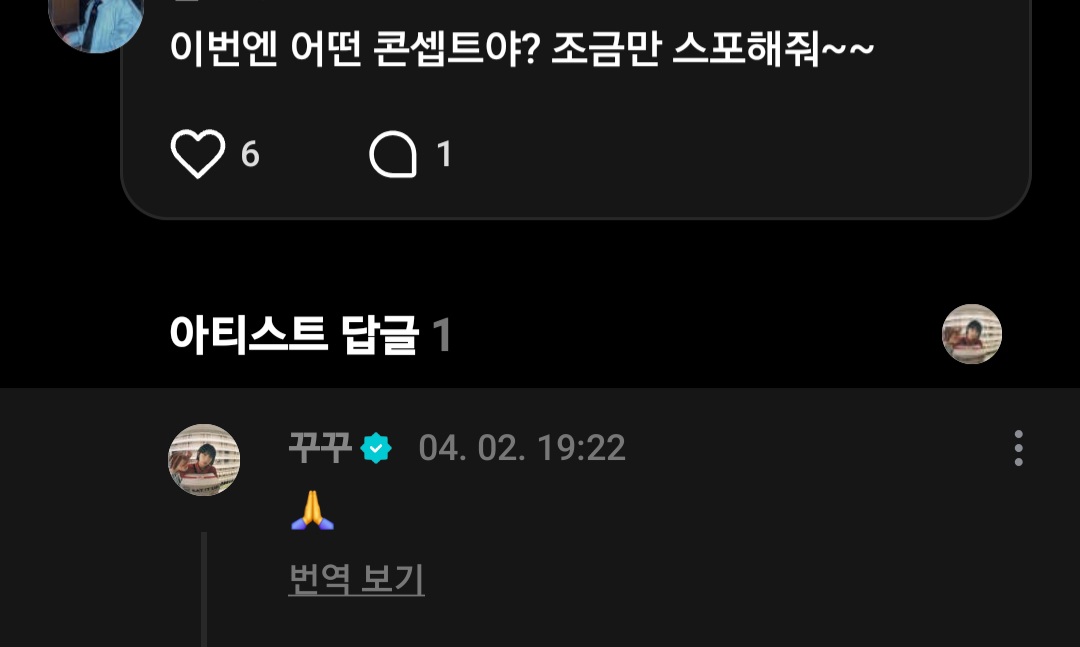Open the three-dot menu on 꾸꾸's reply

[x=1018, y=449]
